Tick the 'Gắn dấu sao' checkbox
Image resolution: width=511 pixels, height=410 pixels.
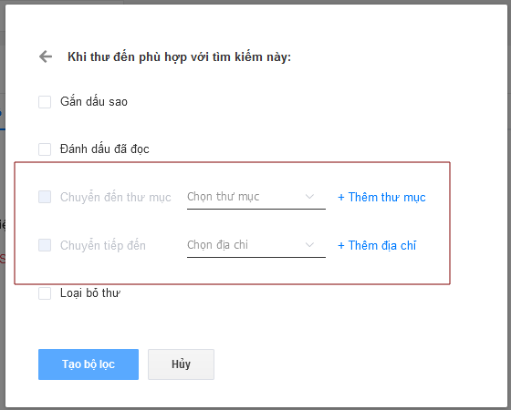click(x=45, y=102)
